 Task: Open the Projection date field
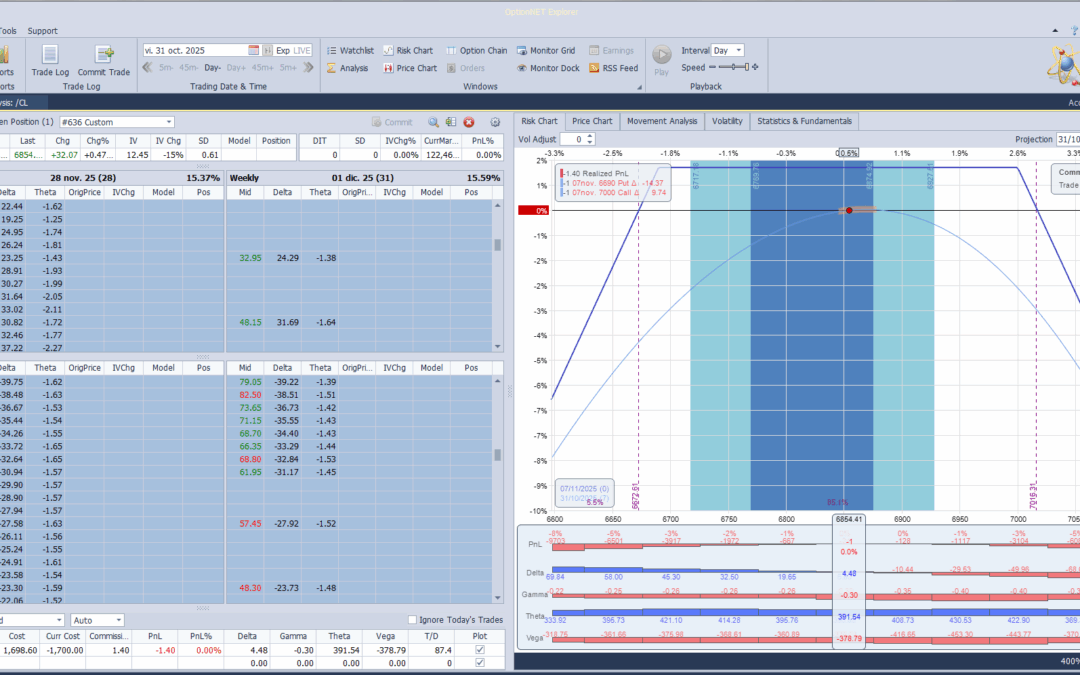(x=1068, y=139)
